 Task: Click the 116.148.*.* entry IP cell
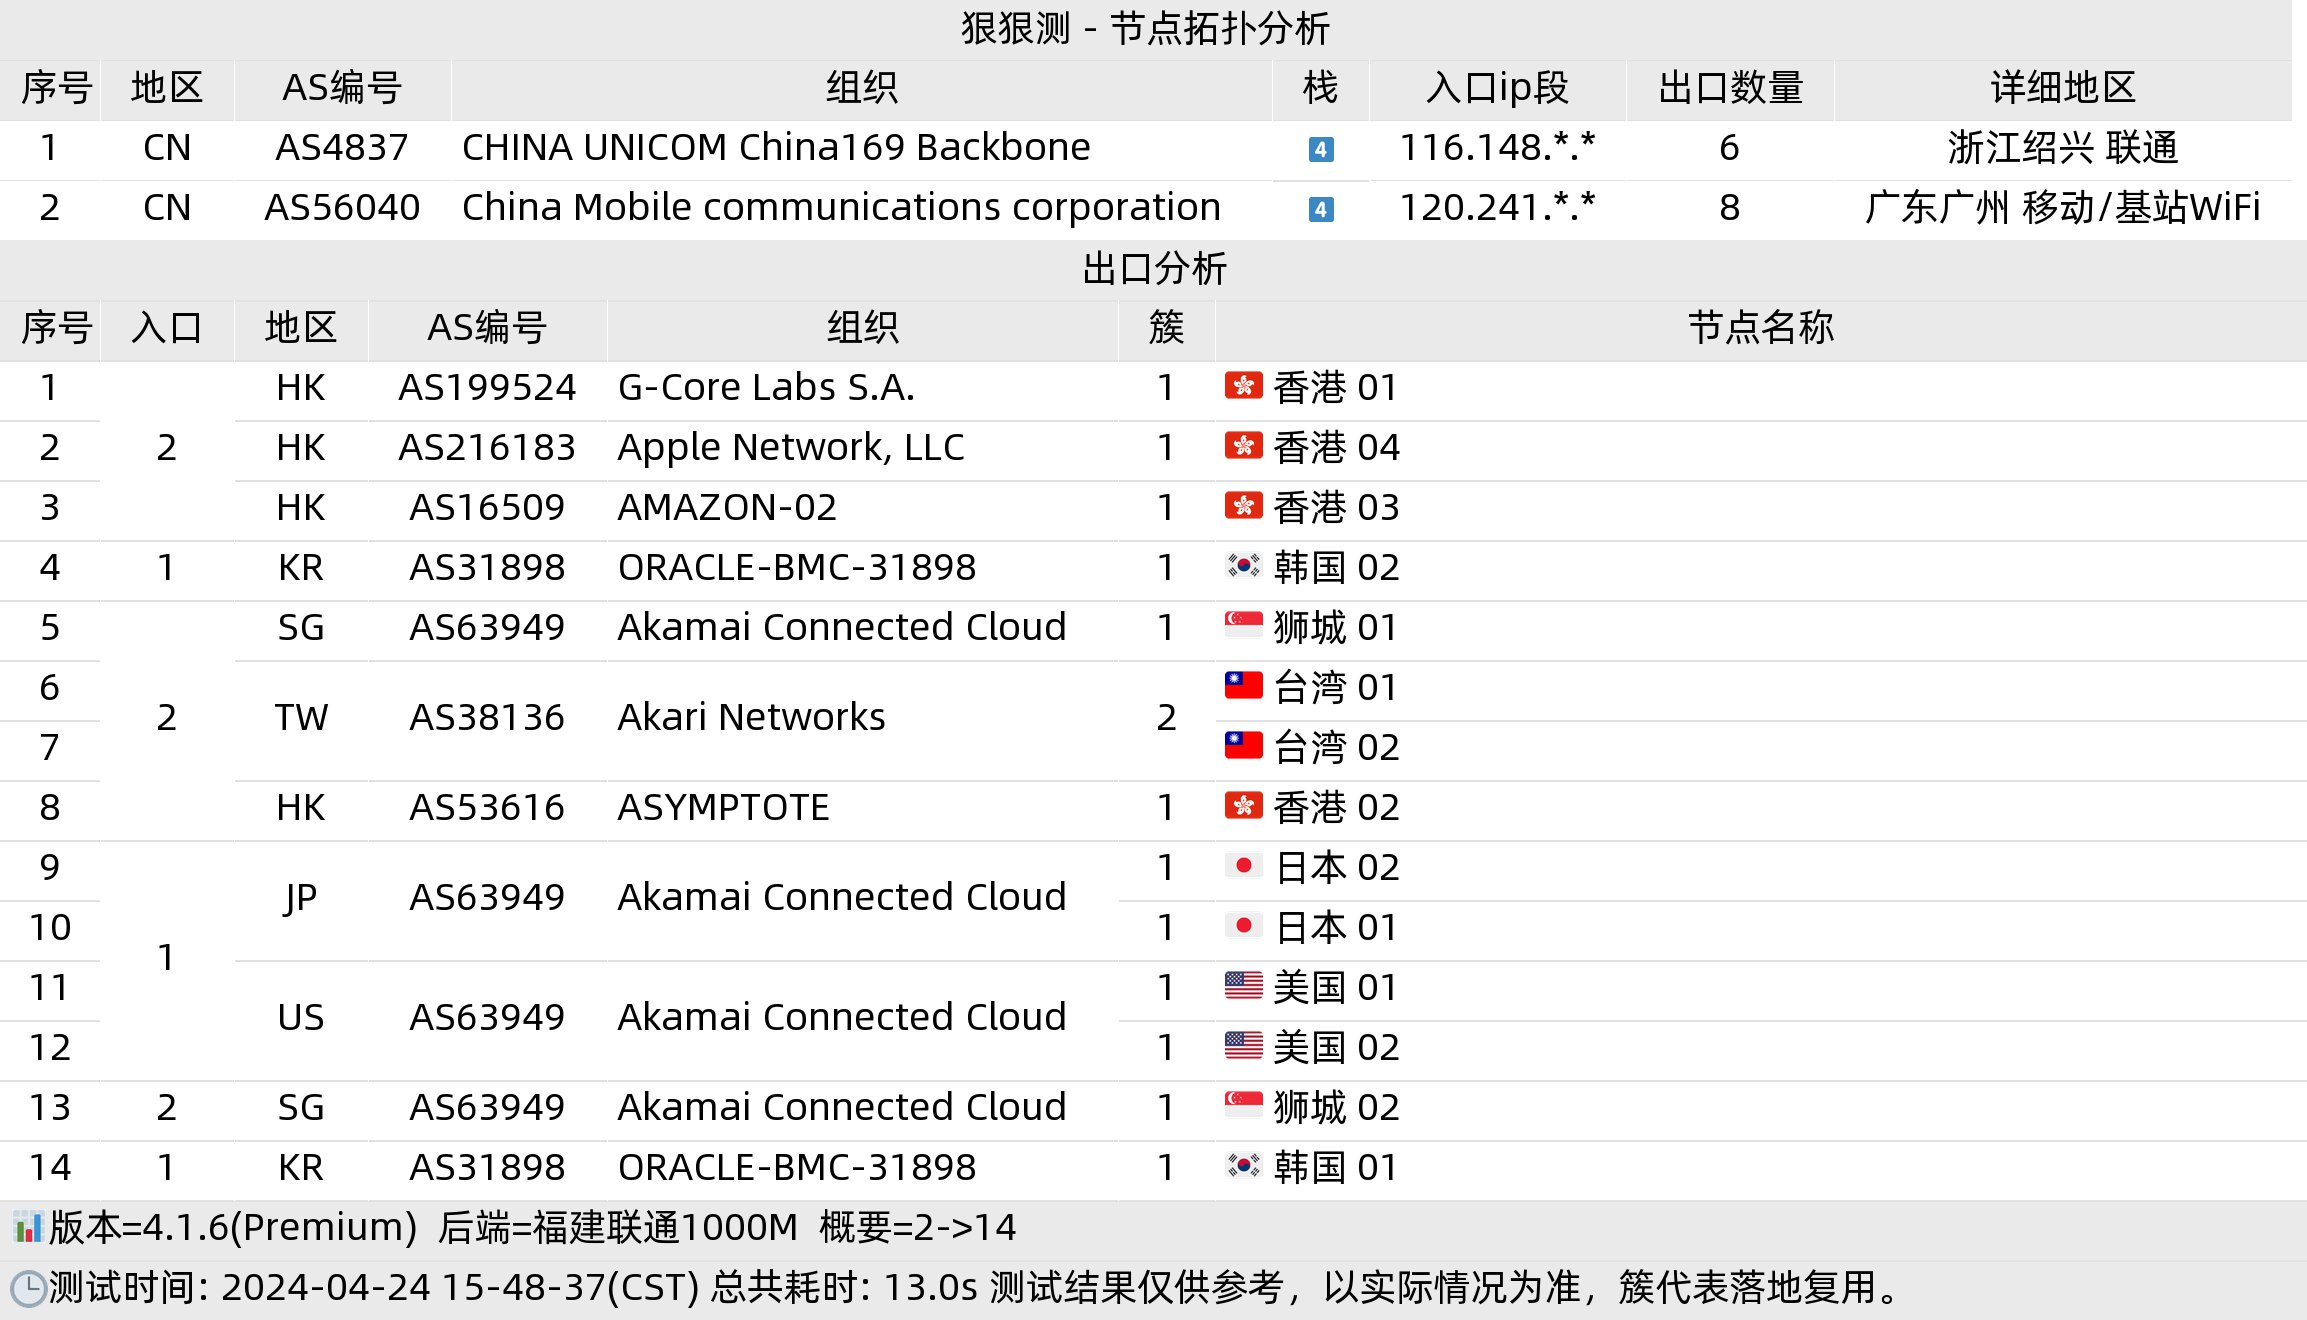1497,148
